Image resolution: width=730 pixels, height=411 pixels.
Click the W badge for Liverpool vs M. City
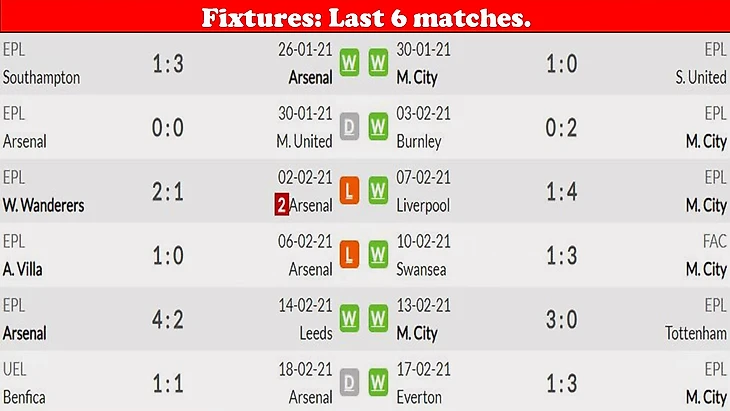click(378, 190)
